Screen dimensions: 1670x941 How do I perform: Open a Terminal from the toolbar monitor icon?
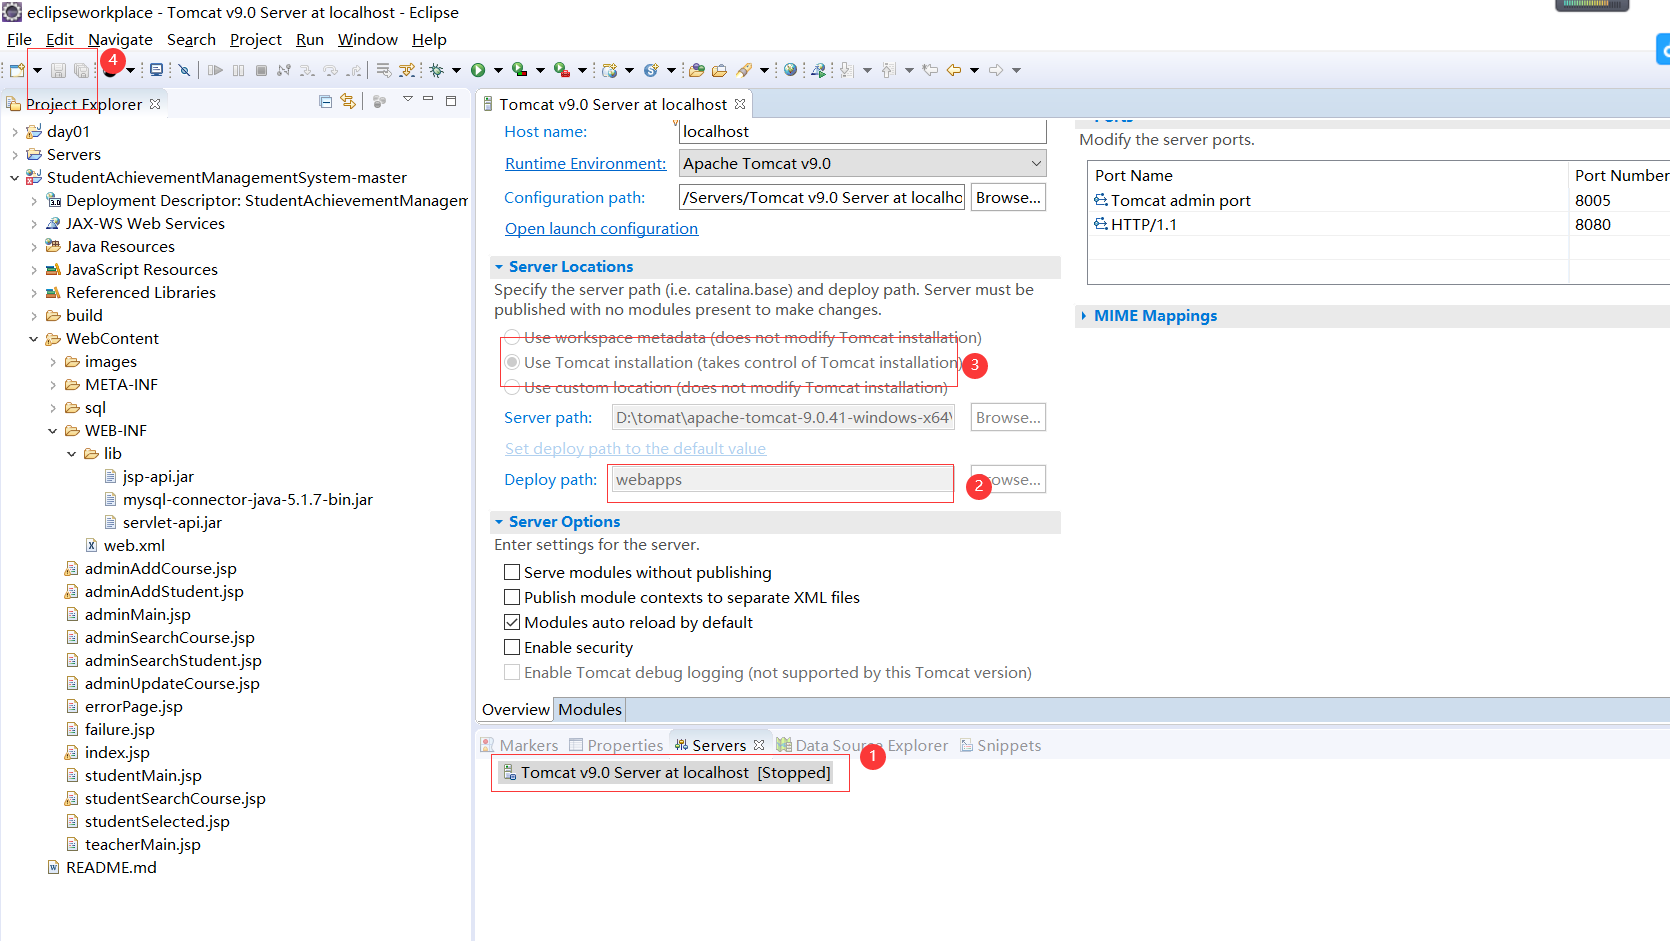tap(156, 70)
